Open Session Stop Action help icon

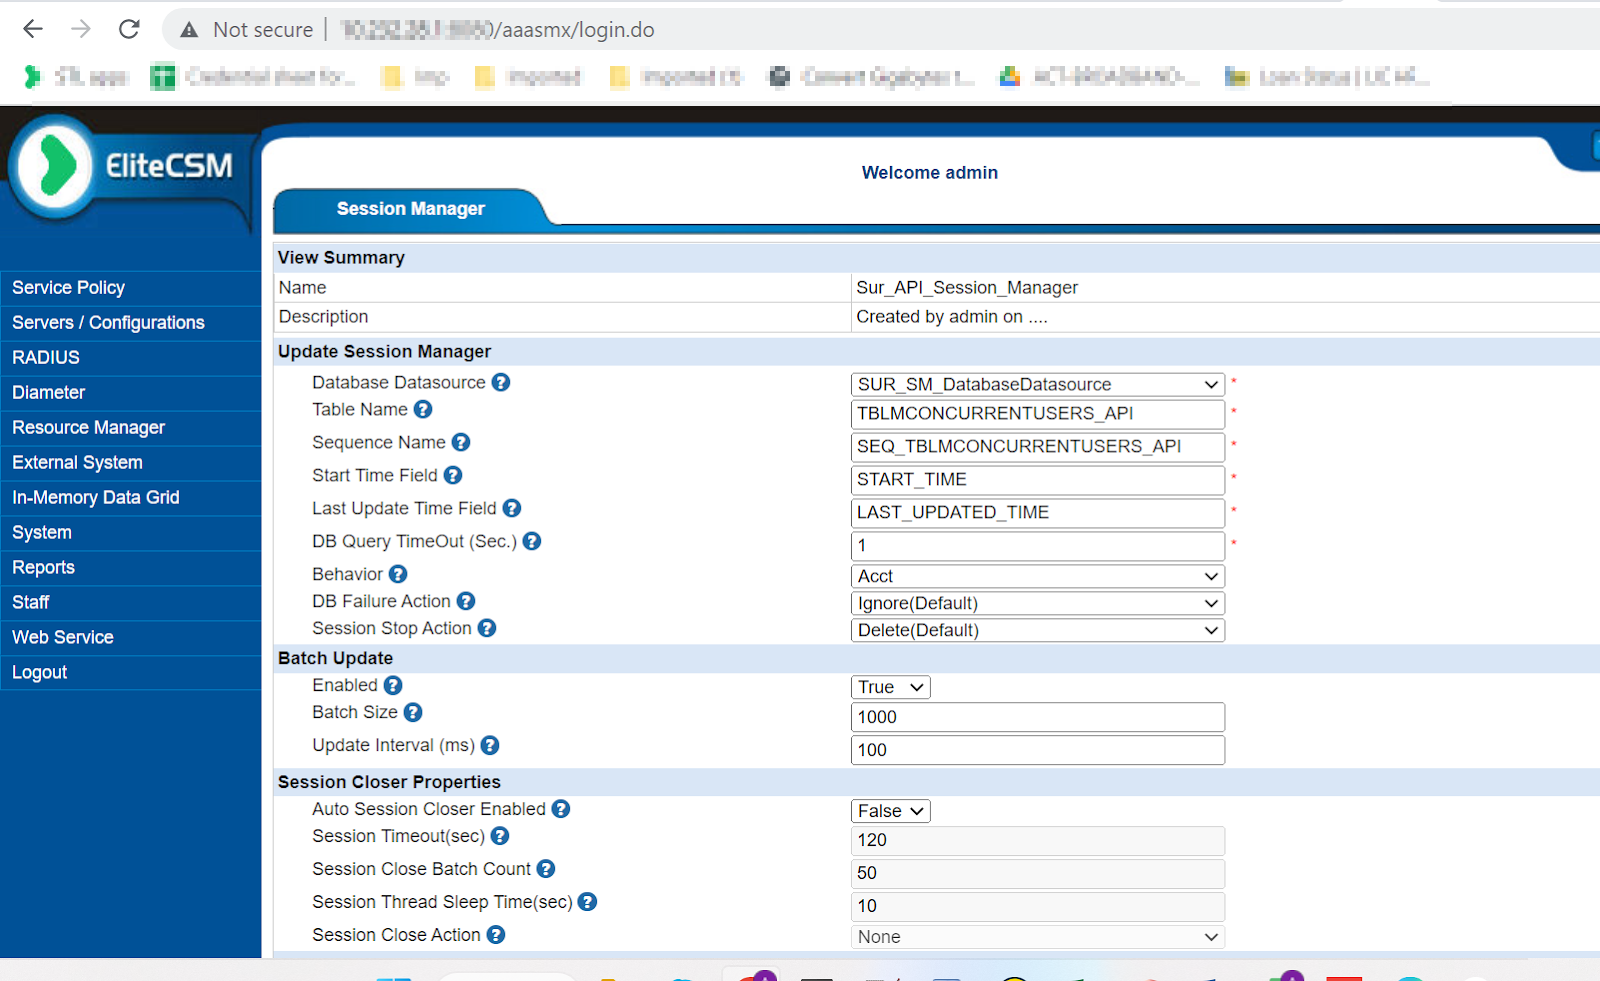click(487, 628)
